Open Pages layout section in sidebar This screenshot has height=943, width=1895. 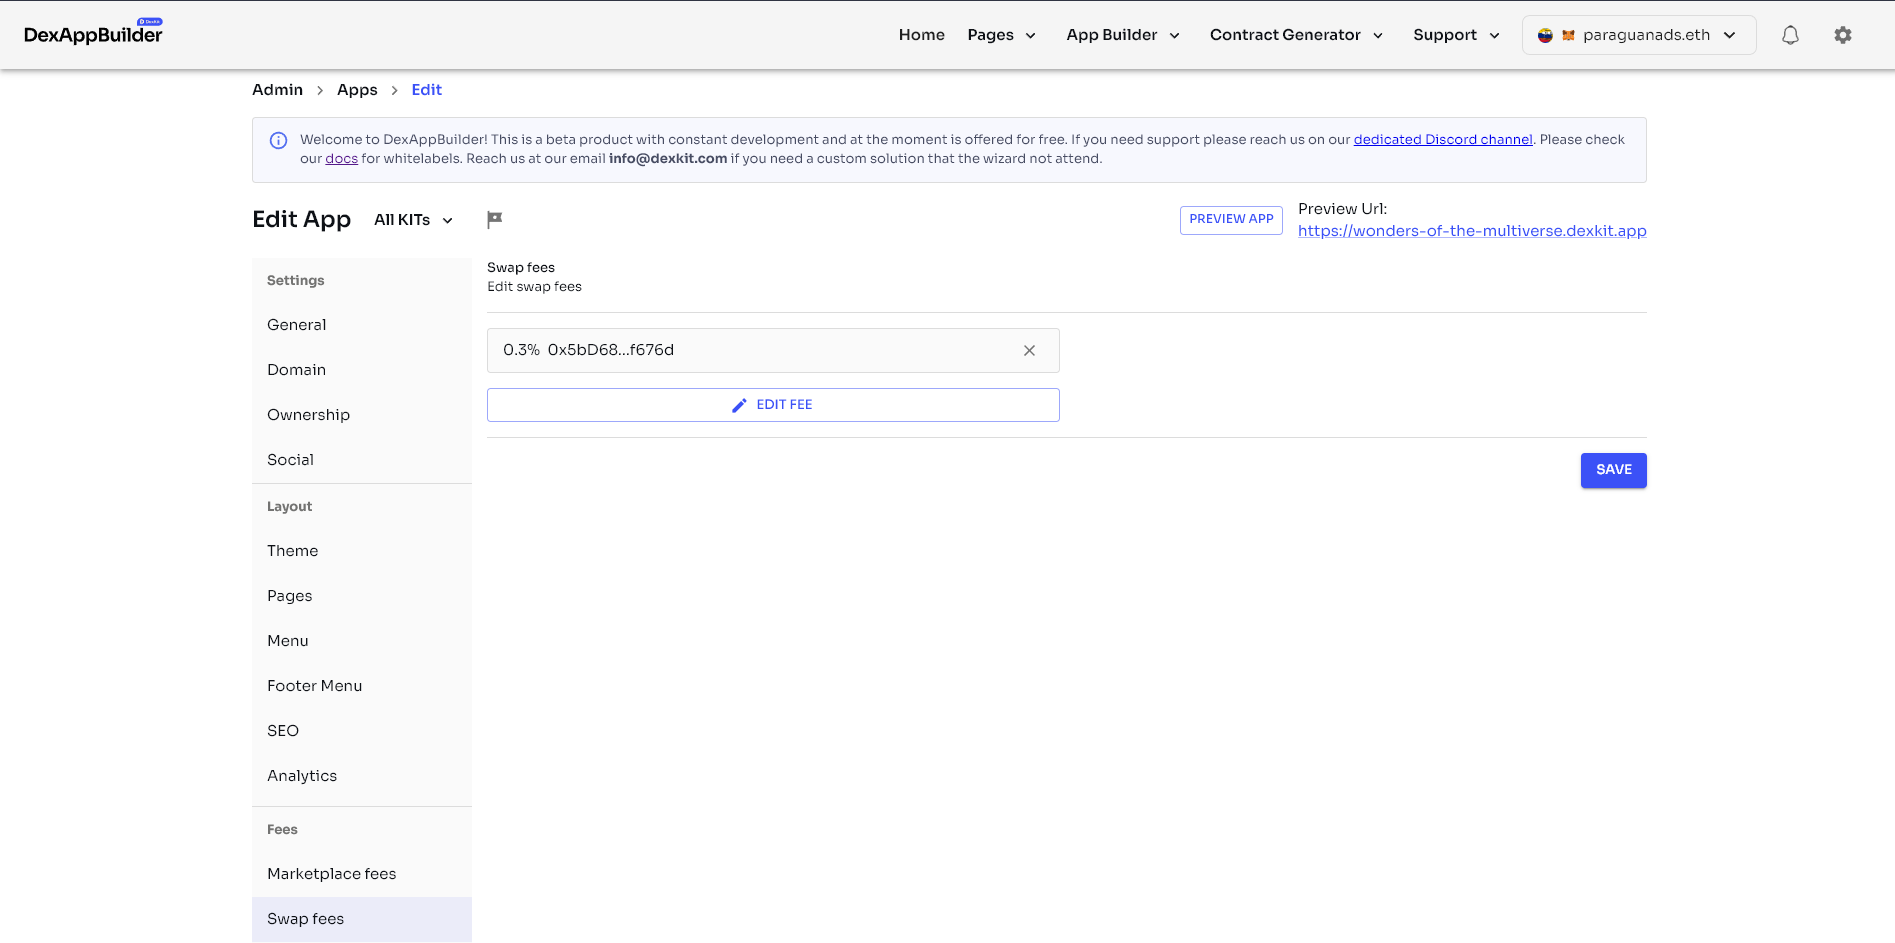(x=362, y=596)
